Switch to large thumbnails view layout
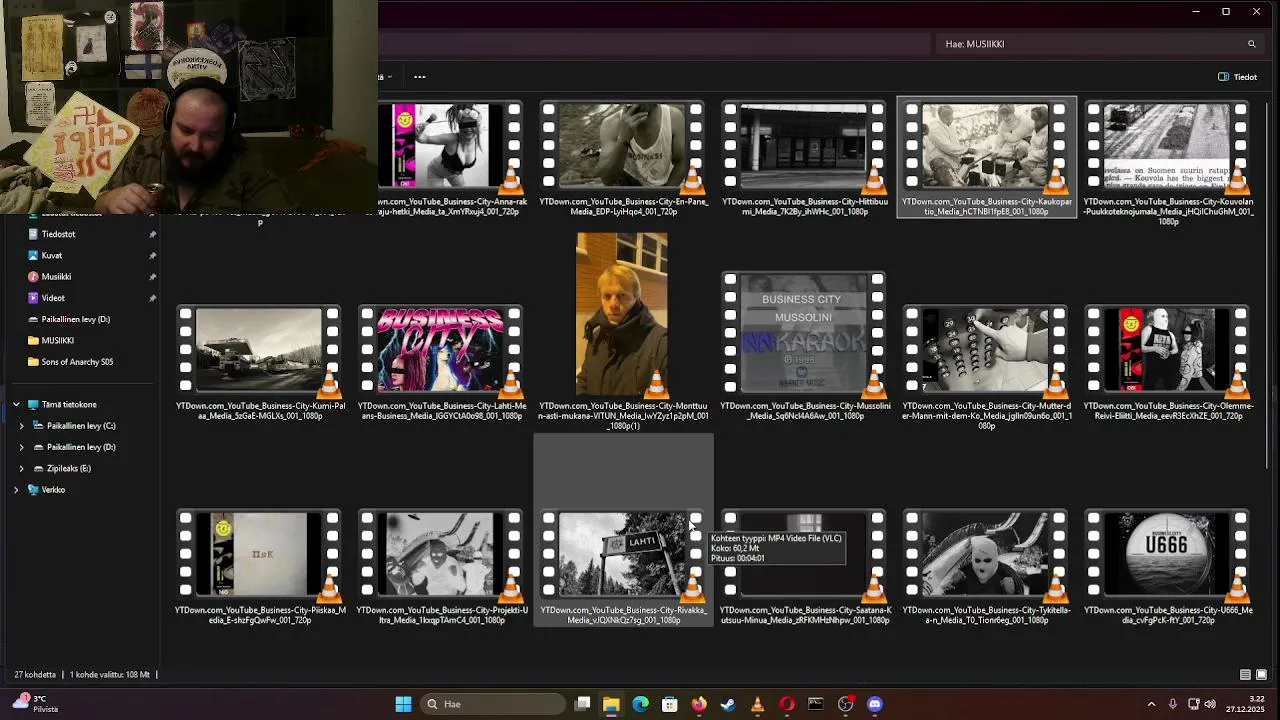The image size is (1280, 720). pyautogui.click(x=1261, y=675)
